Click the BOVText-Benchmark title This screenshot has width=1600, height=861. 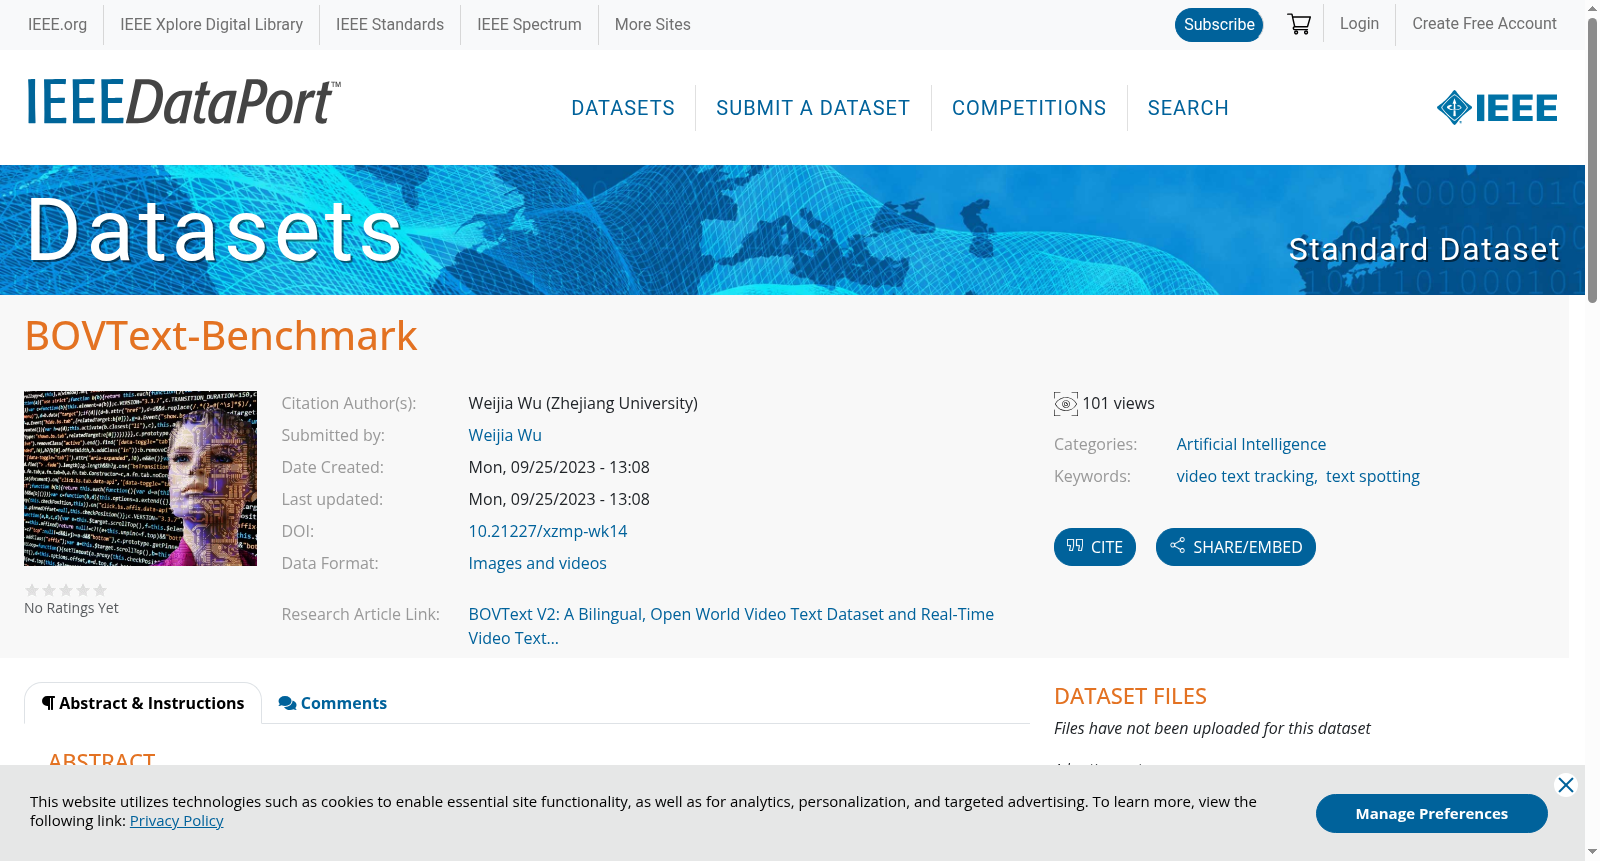(x=221, y=336)
